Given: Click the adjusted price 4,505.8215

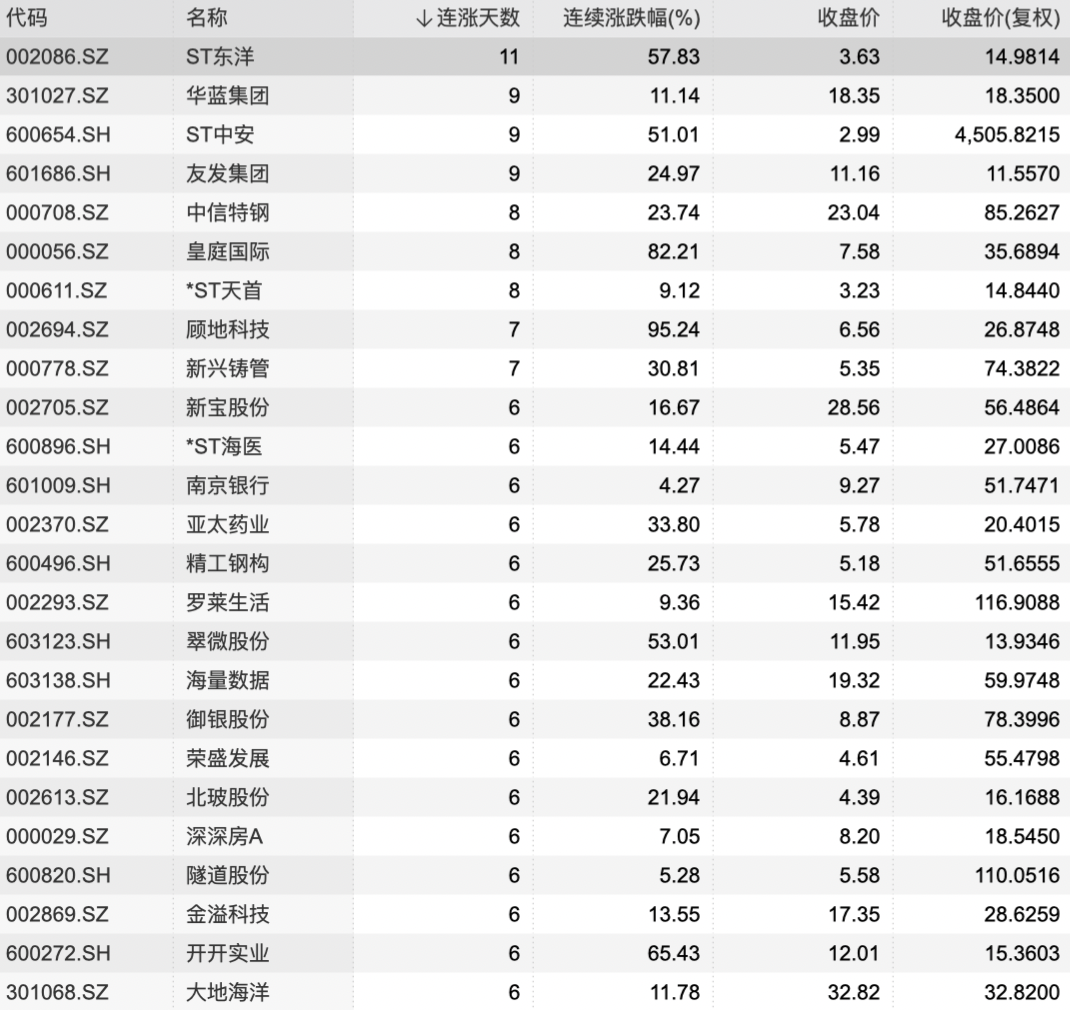Looking at the screenshot, I should tap(1007, 134).
